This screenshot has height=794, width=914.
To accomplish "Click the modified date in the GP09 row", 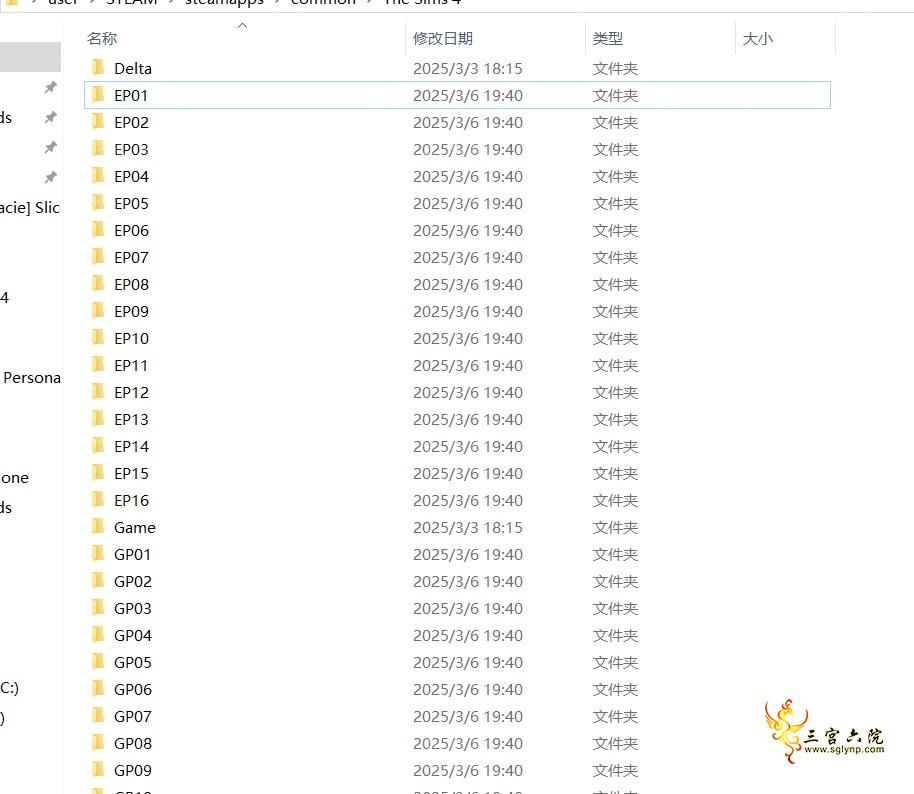I will pos(467,770).
